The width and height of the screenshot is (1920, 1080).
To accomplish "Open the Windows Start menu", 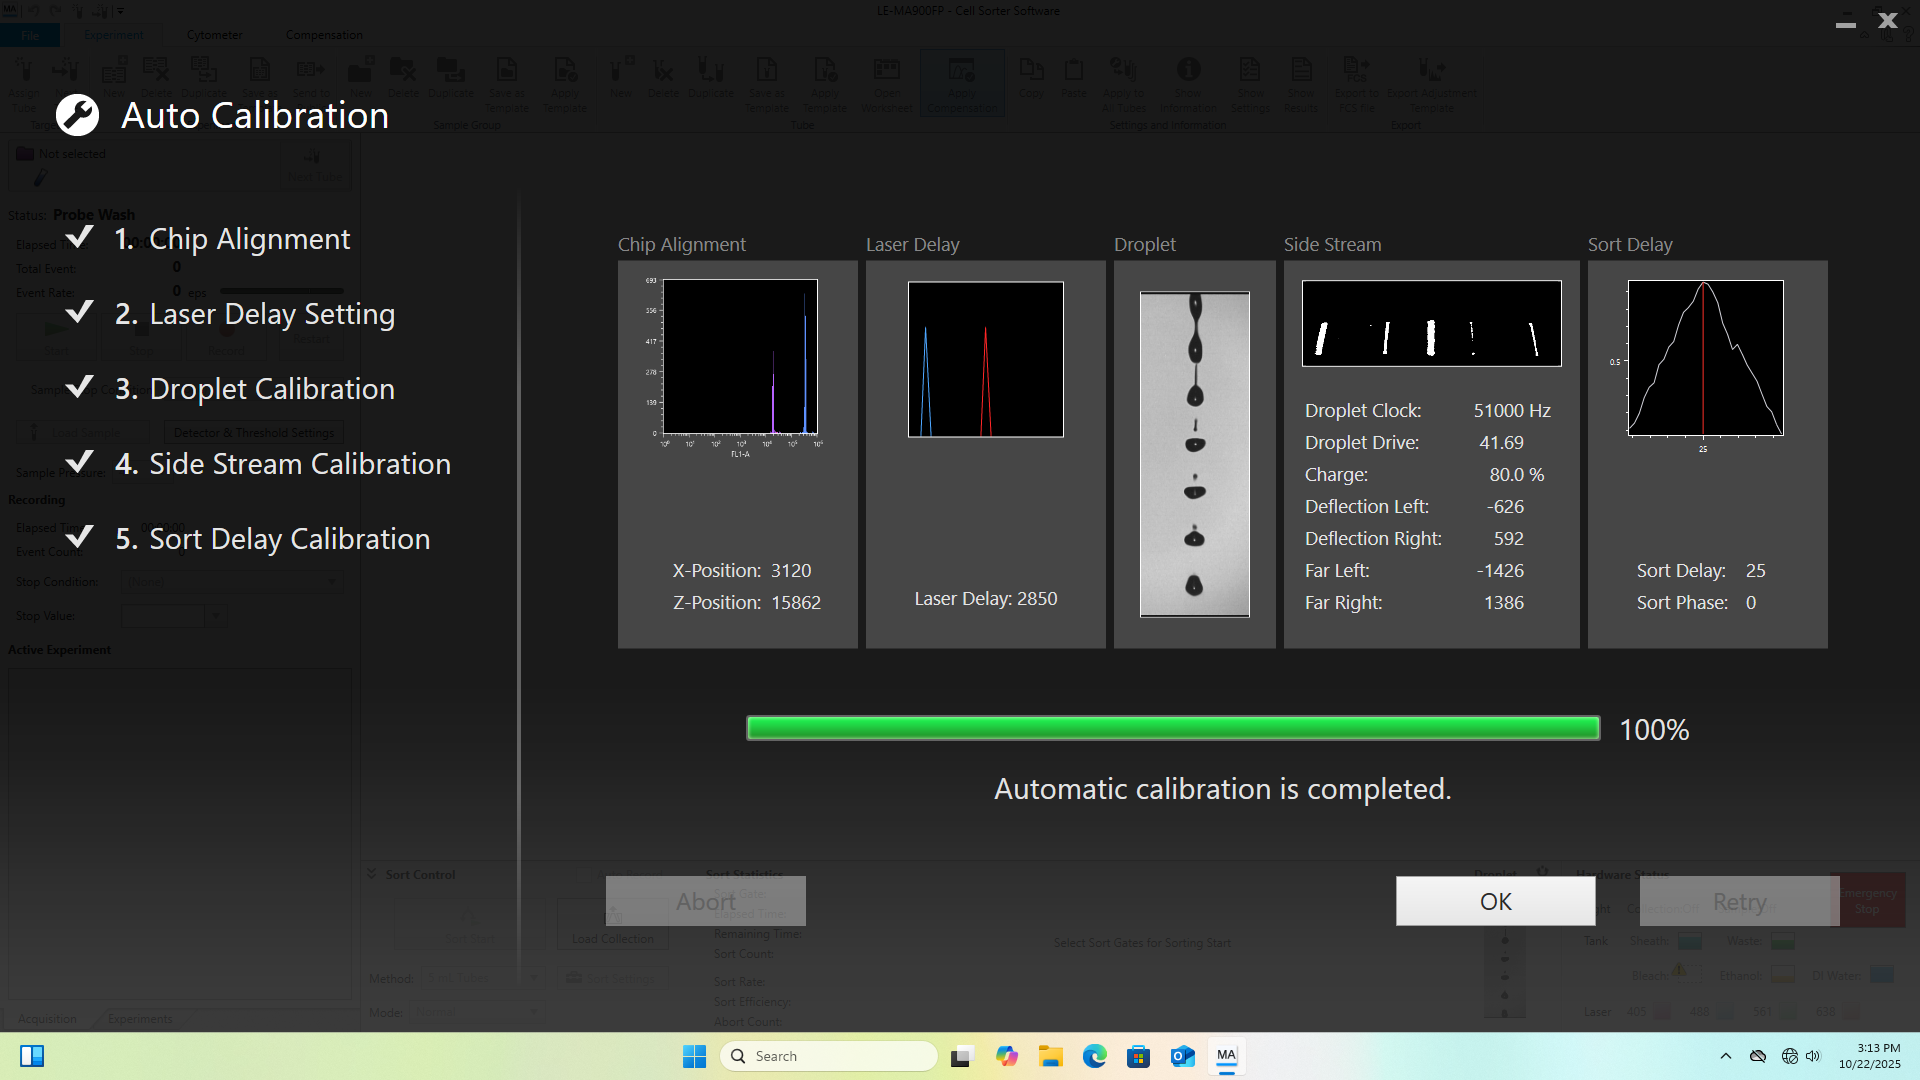I will (694, 1056).
